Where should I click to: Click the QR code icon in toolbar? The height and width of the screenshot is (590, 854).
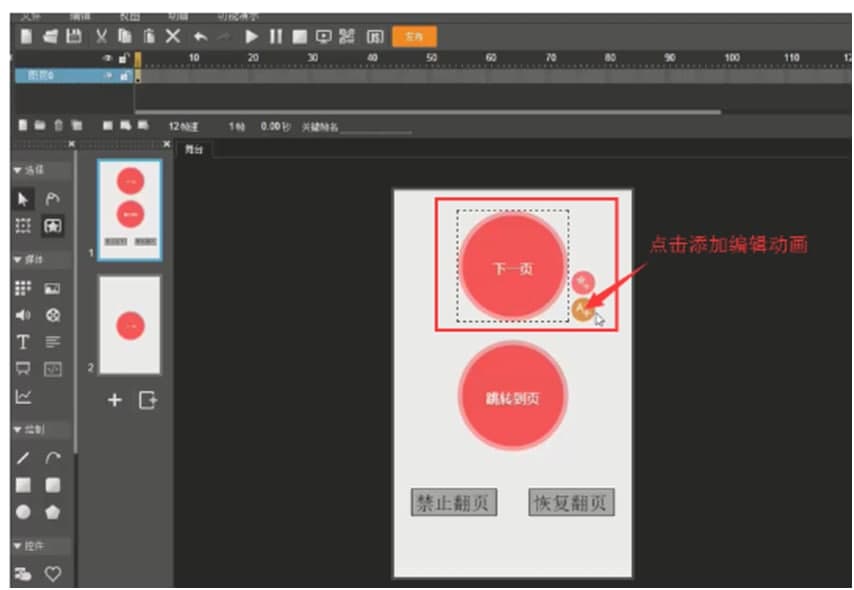tap(346, 36)
